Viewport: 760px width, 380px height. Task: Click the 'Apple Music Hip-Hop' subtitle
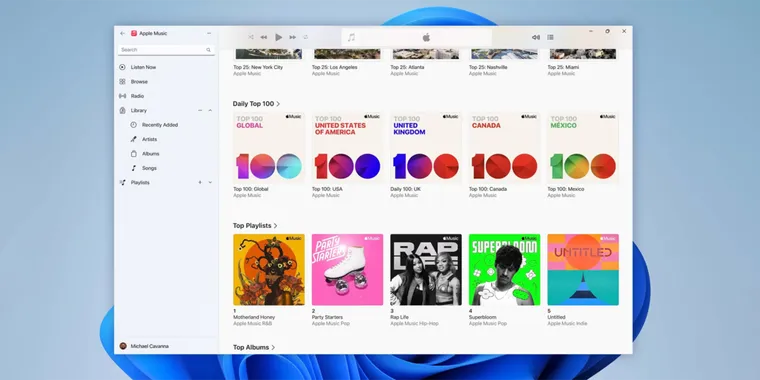[414, 323]
